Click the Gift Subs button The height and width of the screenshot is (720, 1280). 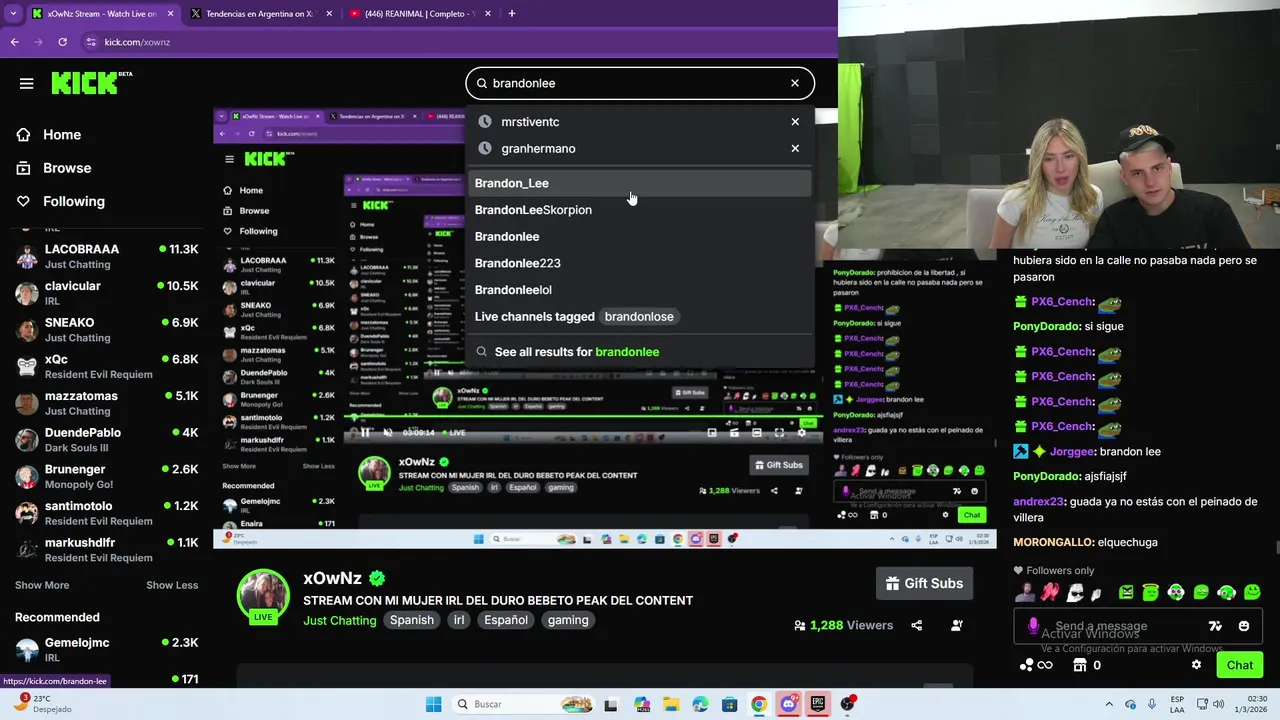point(924,584)
